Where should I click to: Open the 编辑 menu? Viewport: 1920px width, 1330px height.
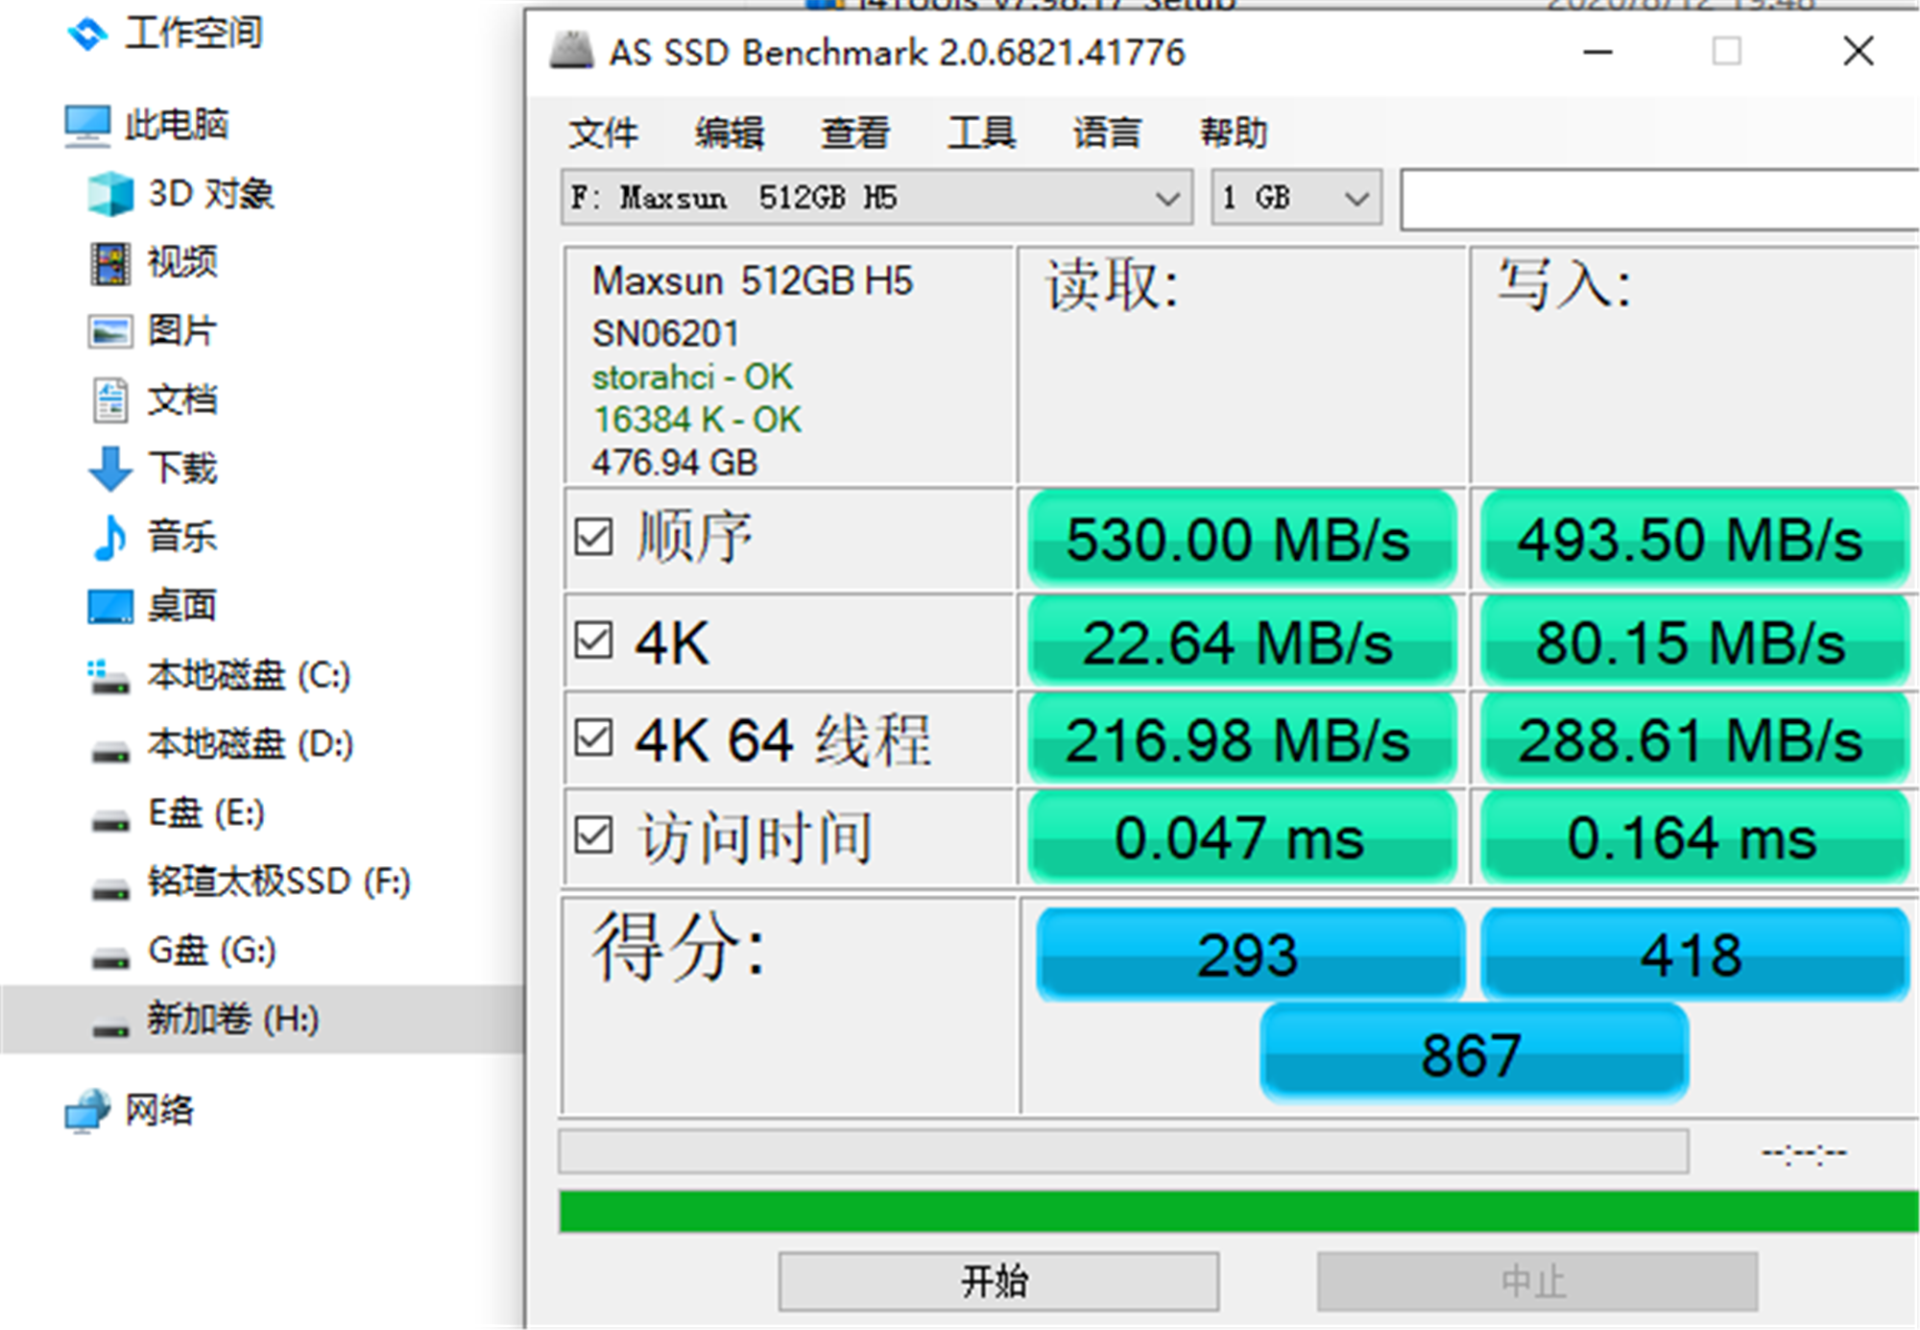(730, 133)
